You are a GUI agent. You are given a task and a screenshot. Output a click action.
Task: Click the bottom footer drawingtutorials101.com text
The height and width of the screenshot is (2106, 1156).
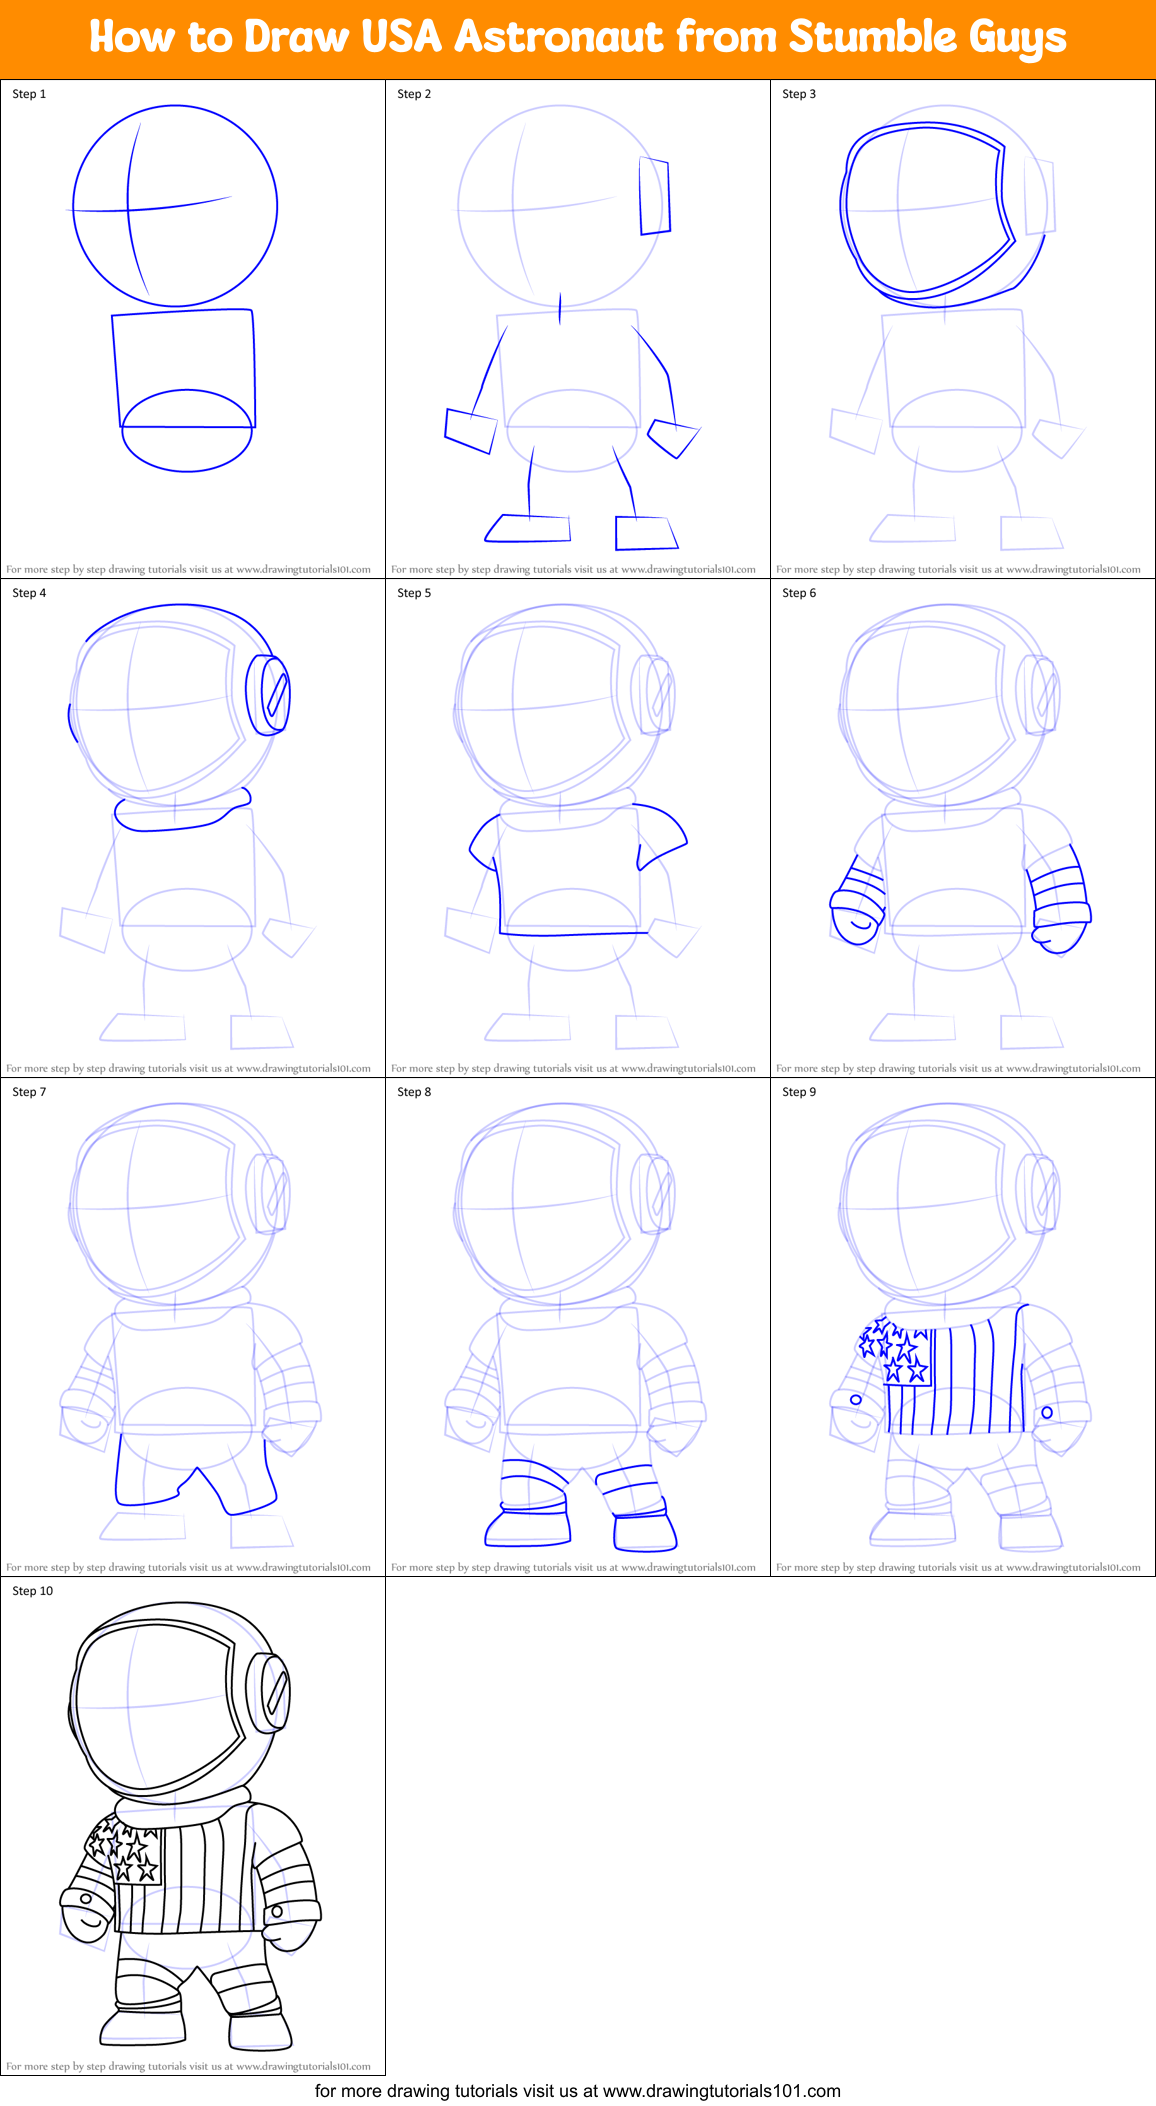(x=578, y=2091)
